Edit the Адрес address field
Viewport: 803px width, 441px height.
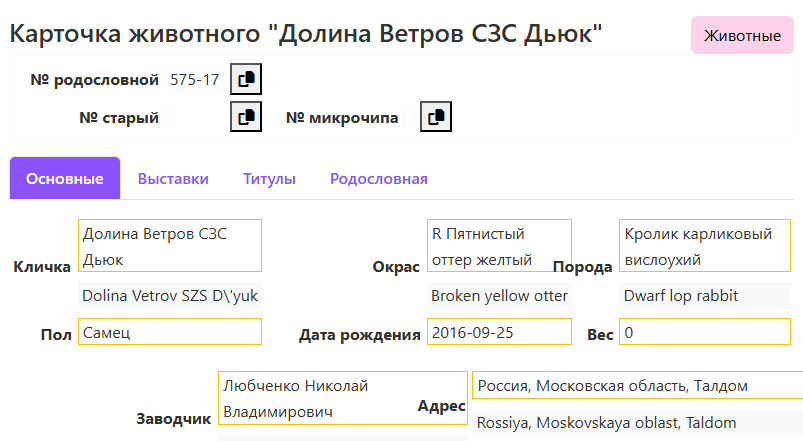coord(637,386)
